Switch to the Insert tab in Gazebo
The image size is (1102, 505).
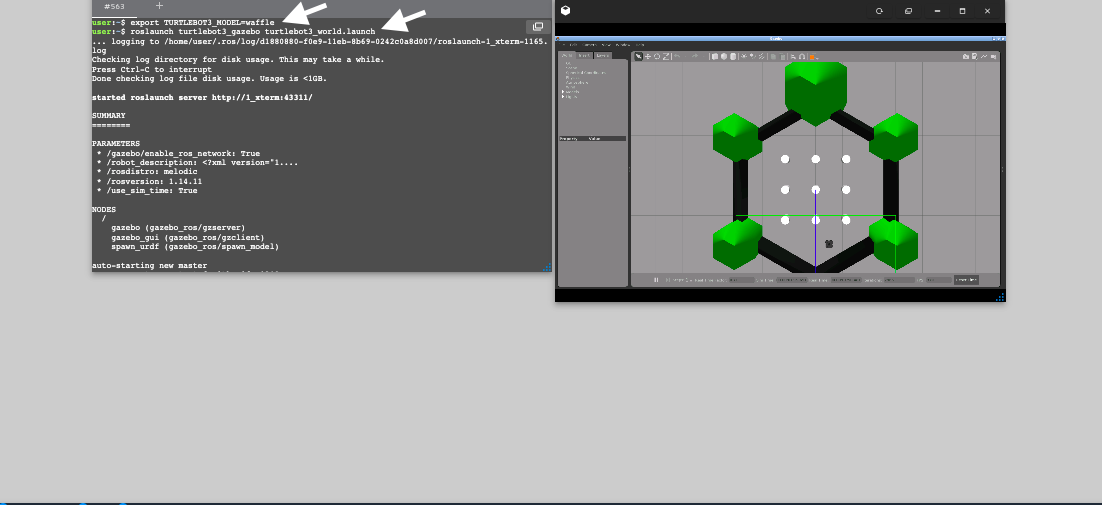[x=584, y=55]
